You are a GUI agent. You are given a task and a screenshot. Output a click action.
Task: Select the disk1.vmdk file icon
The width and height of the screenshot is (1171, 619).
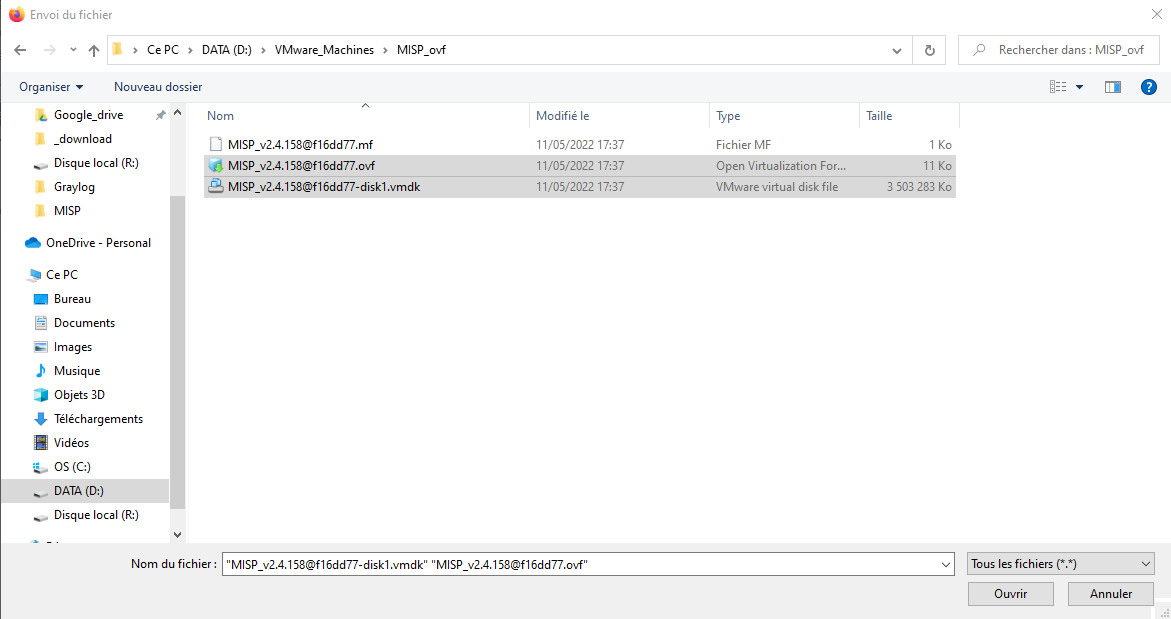(x=215, y=187)
